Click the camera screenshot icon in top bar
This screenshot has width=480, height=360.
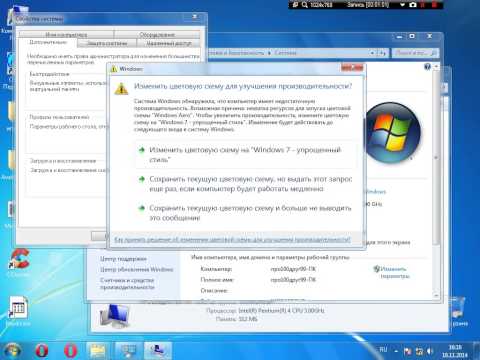coord(413,5)
